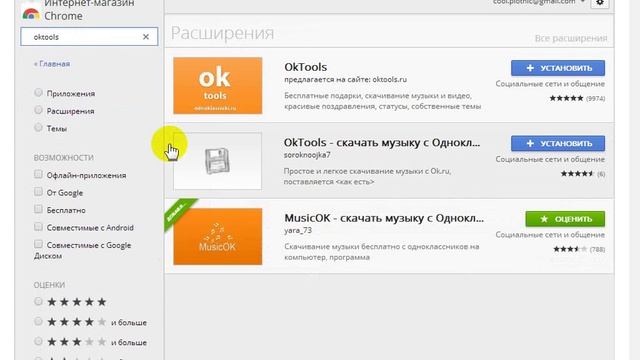
Task: Check Совместимые с Android option
Action: (38, 227)
